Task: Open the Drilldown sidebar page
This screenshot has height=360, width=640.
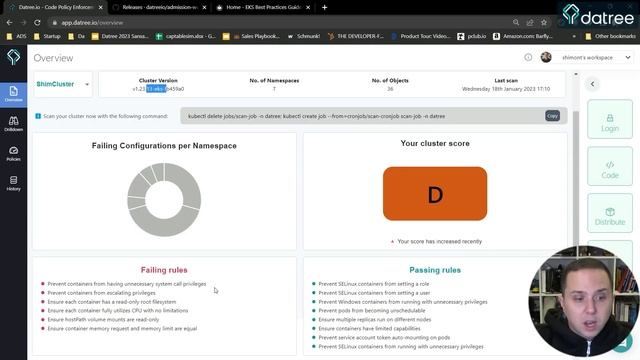Action: [13, 123]
